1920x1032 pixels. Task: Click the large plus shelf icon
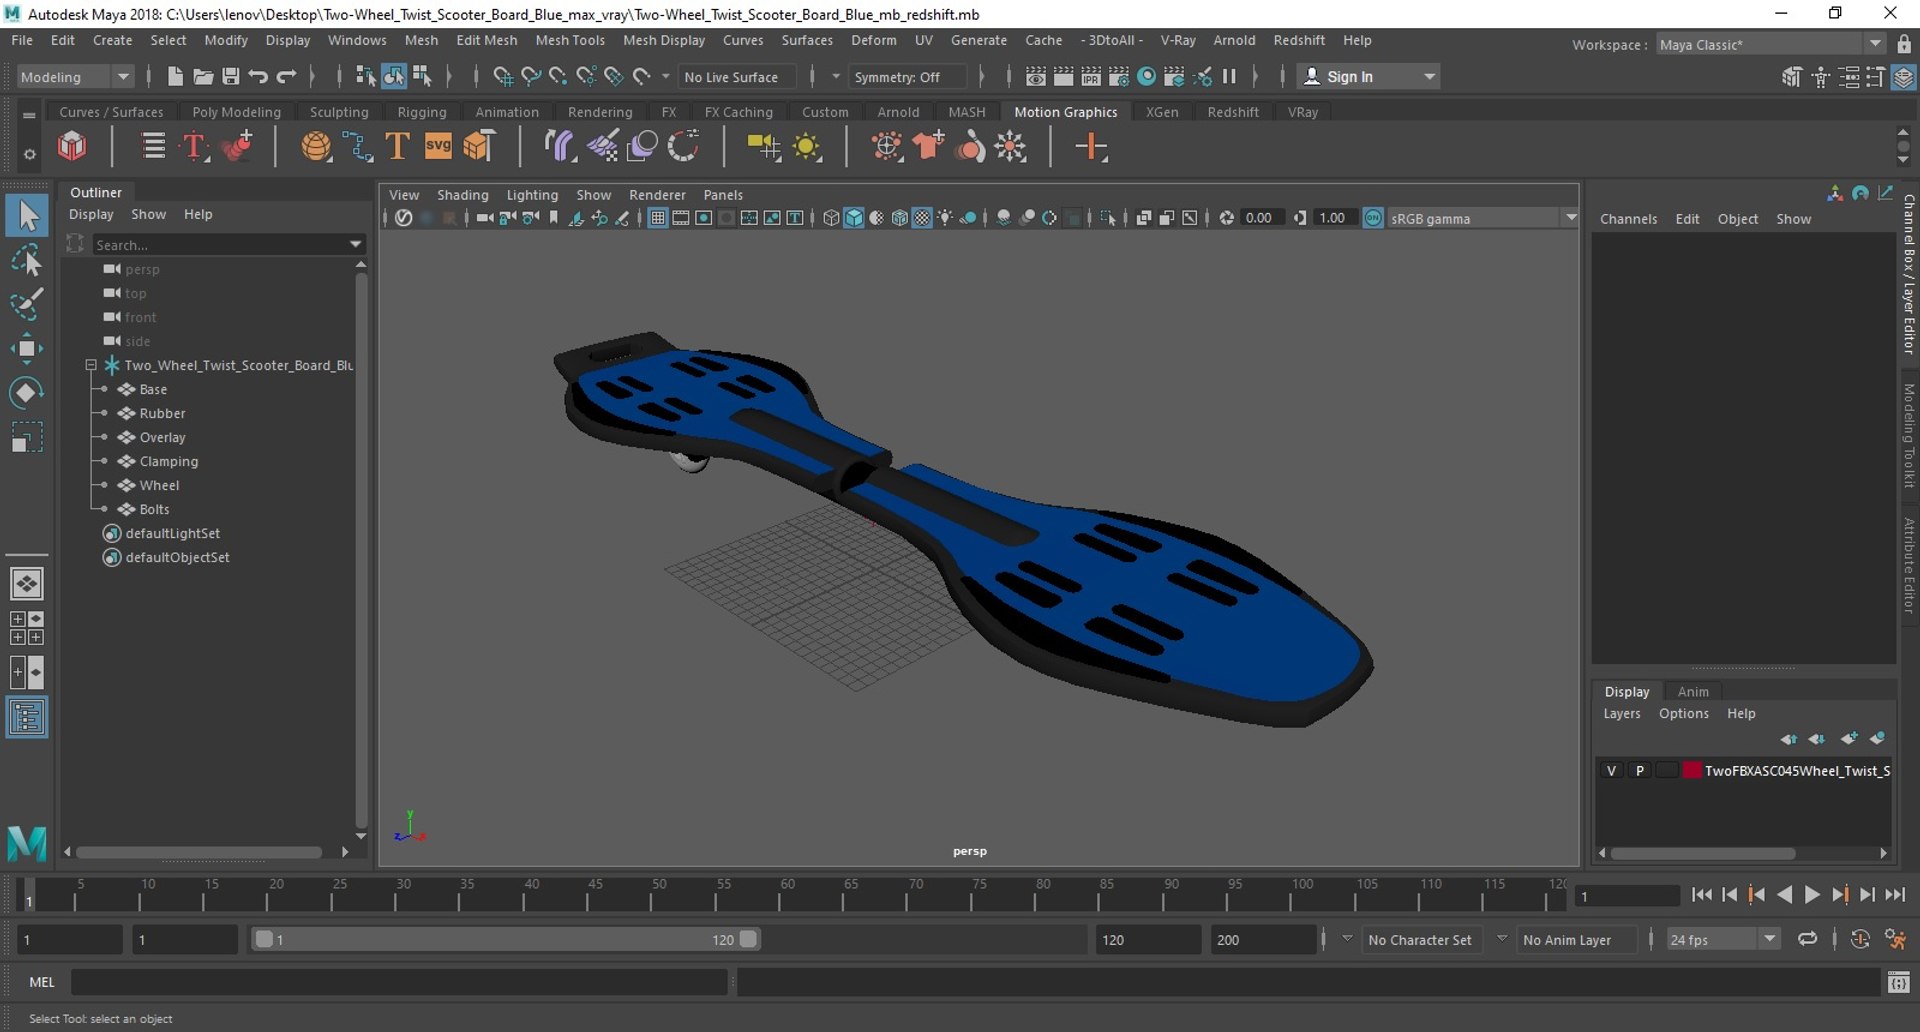(1091, 147)
